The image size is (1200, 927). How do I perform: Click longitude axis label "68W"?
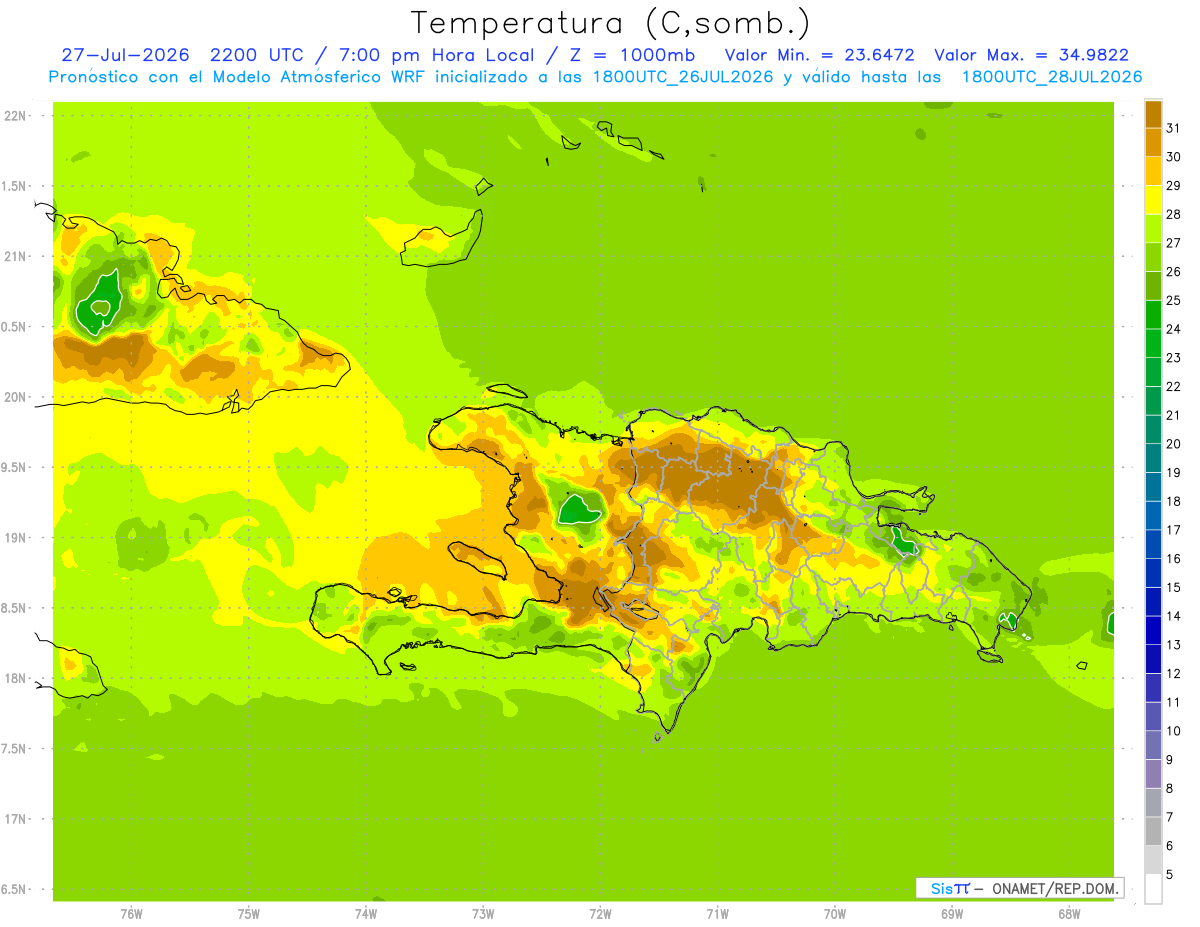pyautogui.click(x=1068, y=914)
